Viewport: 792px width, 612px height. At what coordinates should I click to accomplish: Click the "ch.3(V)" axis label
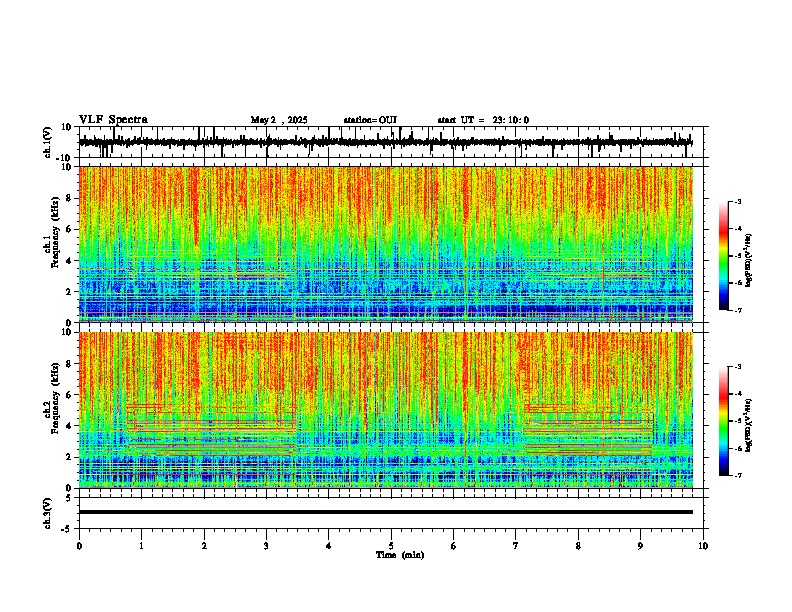tap(48, 513)
